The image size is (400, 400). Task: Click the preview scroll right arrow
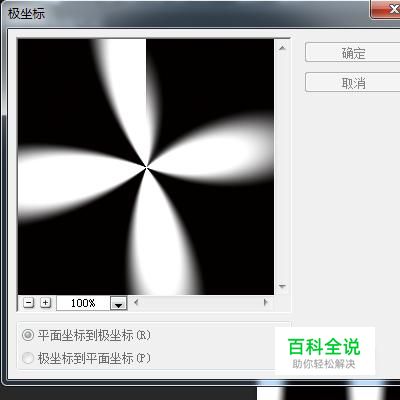pos(266,303)
